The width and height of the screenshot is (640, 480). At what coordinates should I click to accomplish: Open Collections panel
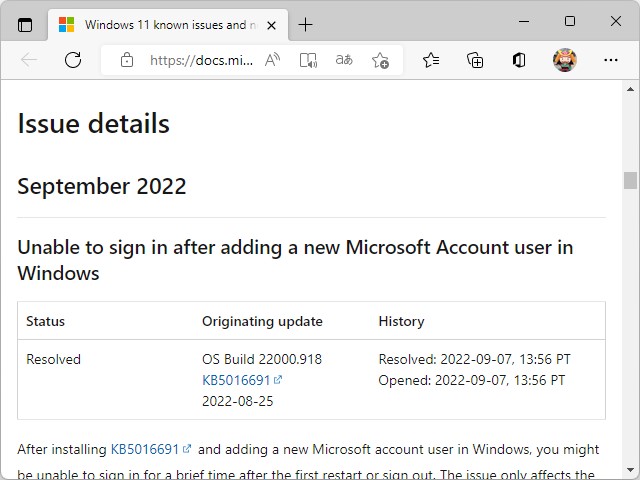[x=475, y=60]
